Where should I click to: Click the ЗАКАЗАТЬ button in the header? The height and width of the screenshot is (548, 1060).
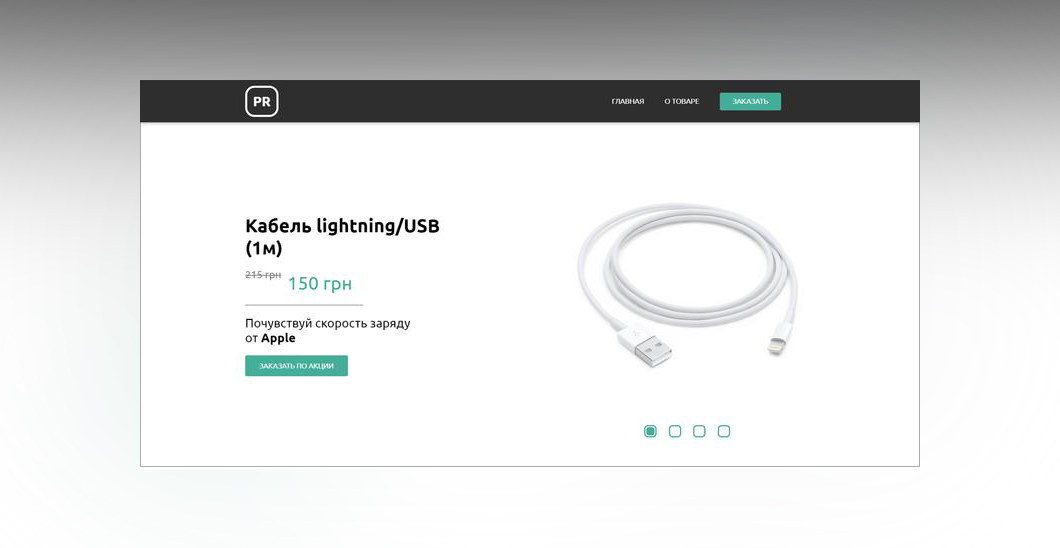(x=750, y=101)
